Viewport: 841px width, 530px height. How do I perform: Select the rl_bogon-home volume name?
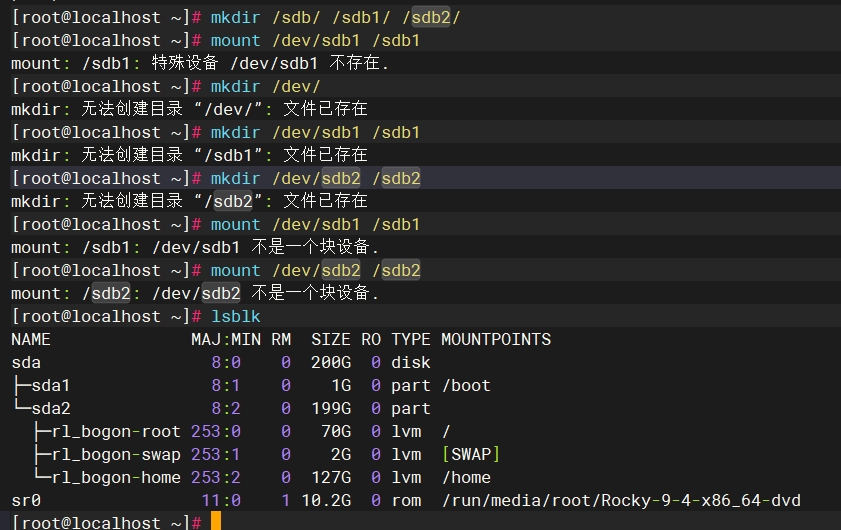116,478
